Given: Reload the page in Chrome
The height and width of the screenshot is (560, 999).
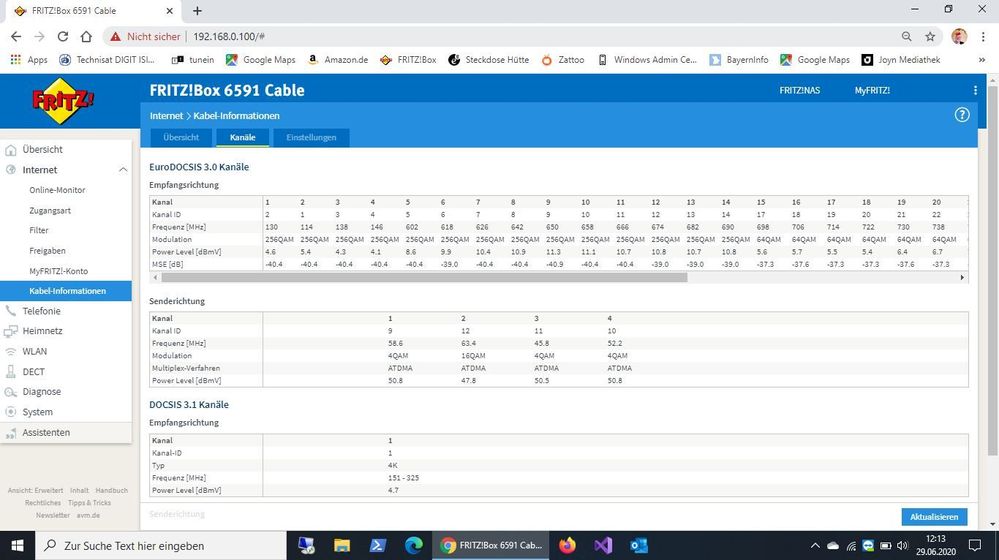Looking at the screenshot, I should click(x=62, y=36).
